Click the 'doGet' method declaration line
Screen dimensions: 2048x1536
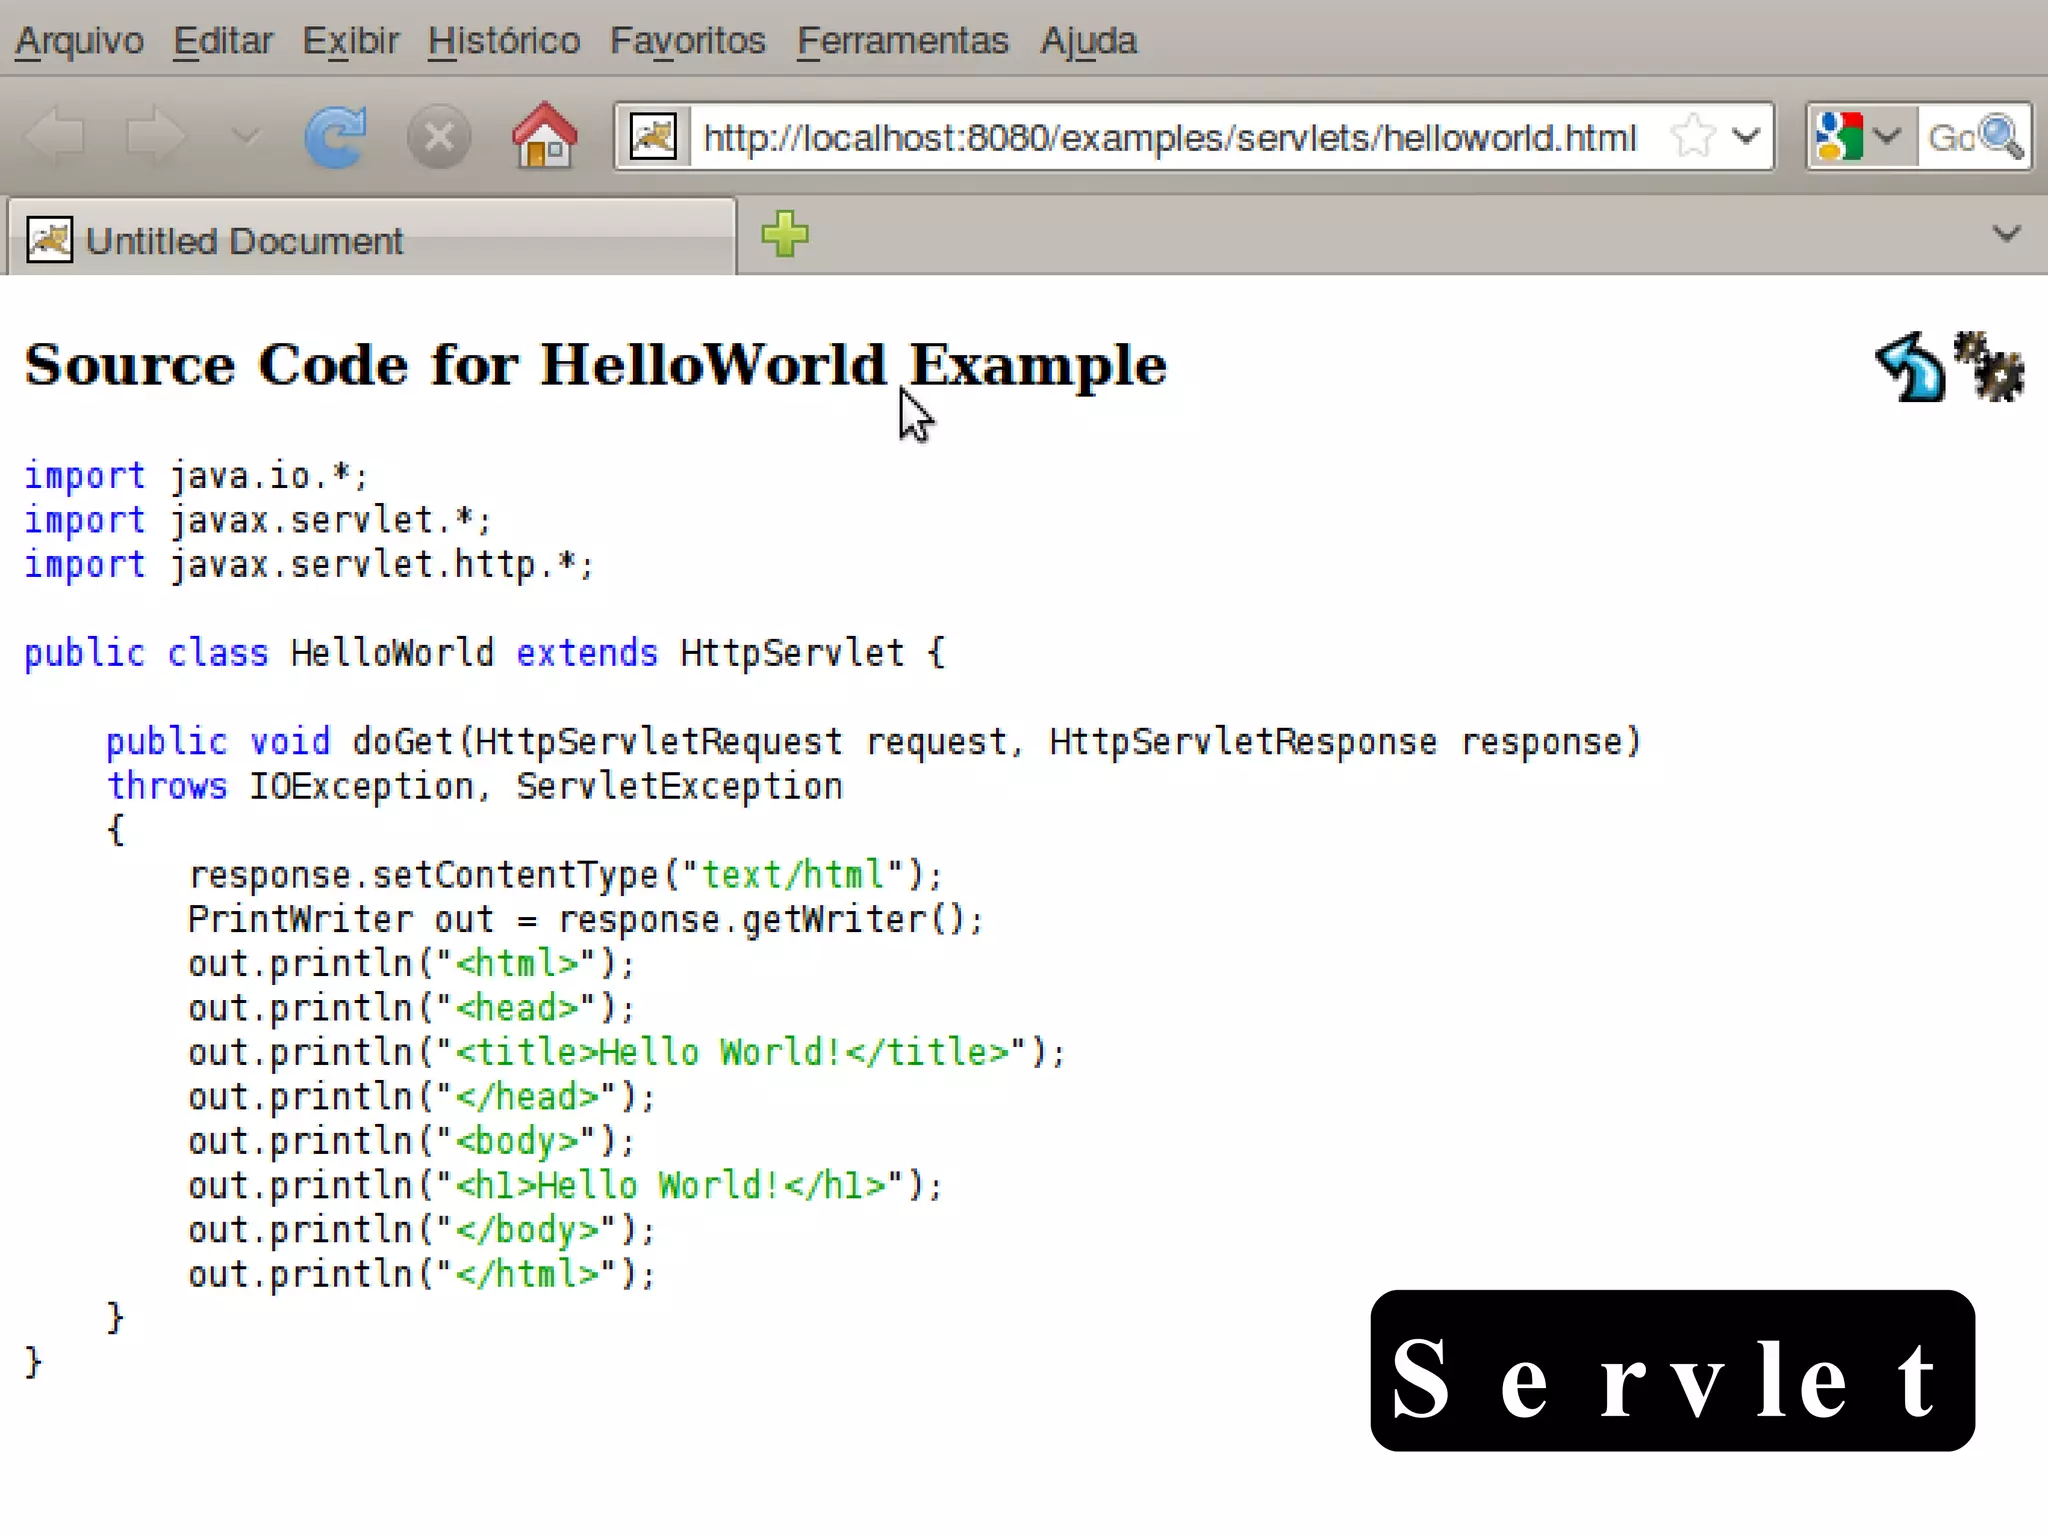(874, 741)
